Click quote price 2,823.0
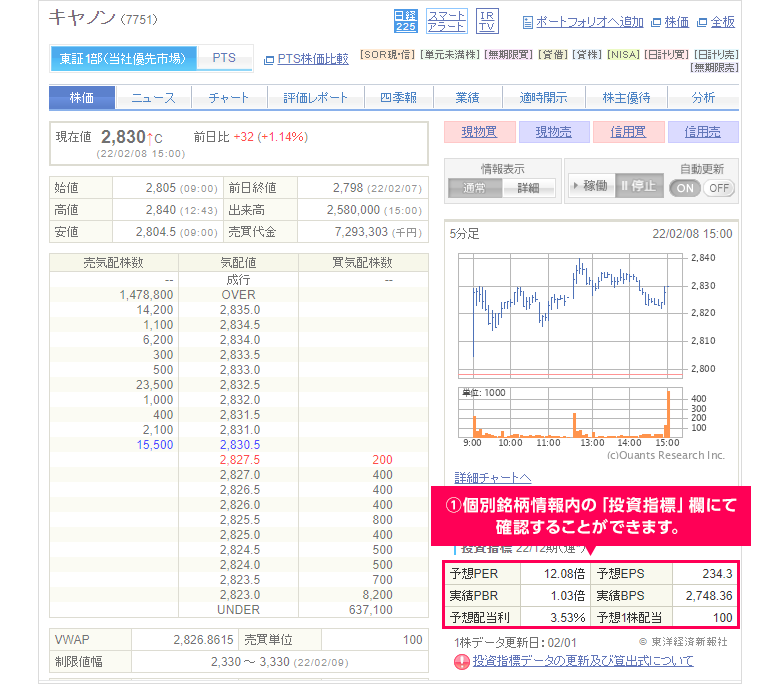 point(240,594)
